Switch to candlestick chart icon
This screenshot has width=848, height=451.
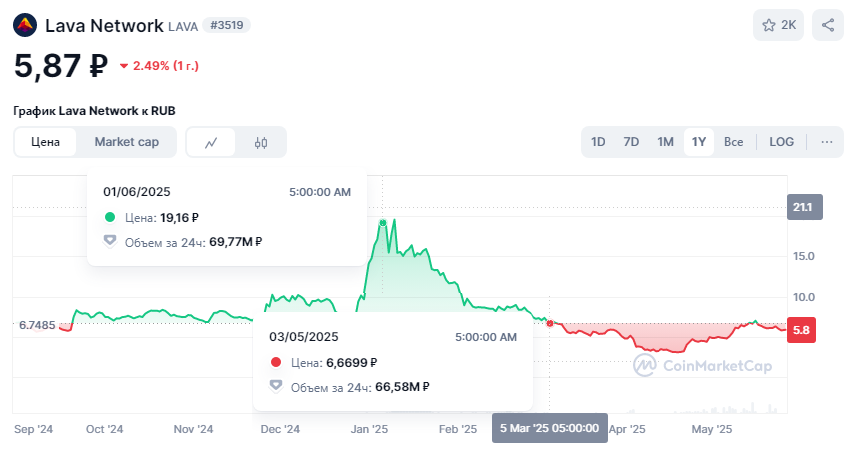coord(261,143)
